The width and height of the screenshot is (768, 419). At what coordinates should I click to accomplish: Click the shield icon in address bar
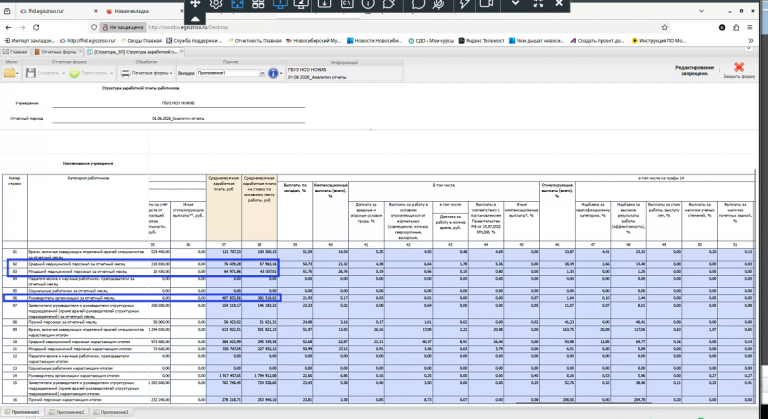(94, 27)
